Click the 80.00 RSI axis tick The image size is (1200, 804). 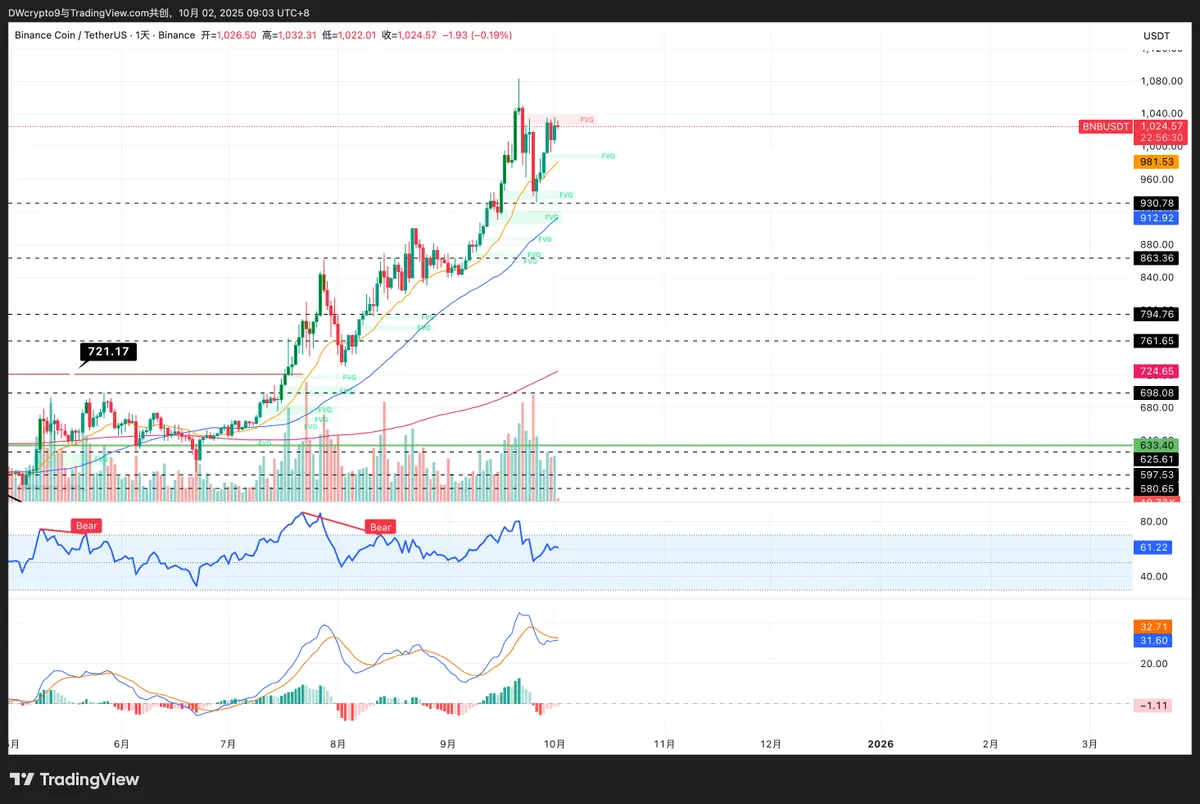(1155, 522)
